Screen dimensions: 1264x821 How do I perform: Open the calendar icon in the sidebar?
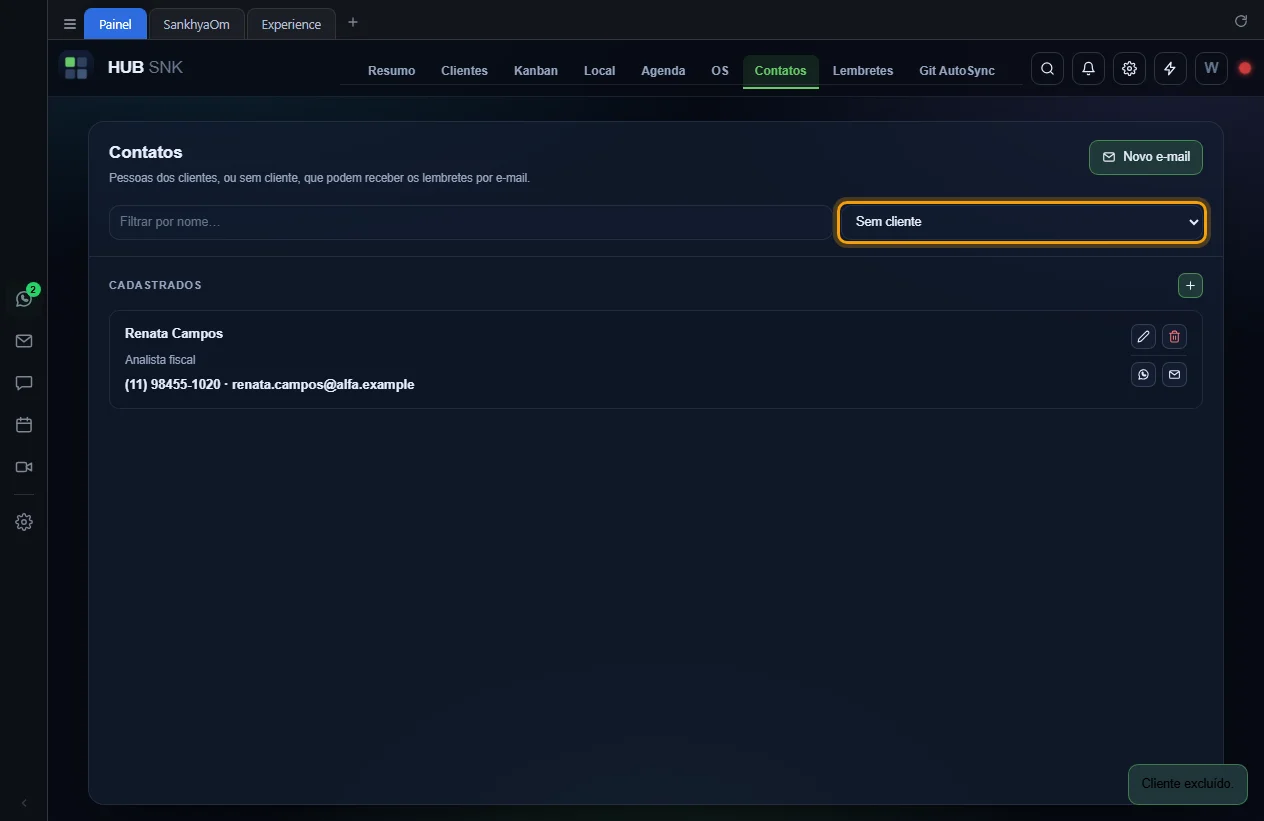pyautogui.click(x=24, y=425)
